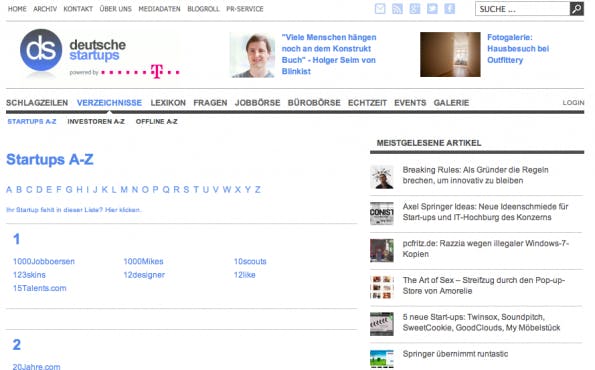Open the Facebook icon
This screenshot has height=370, width=595.
450,9
